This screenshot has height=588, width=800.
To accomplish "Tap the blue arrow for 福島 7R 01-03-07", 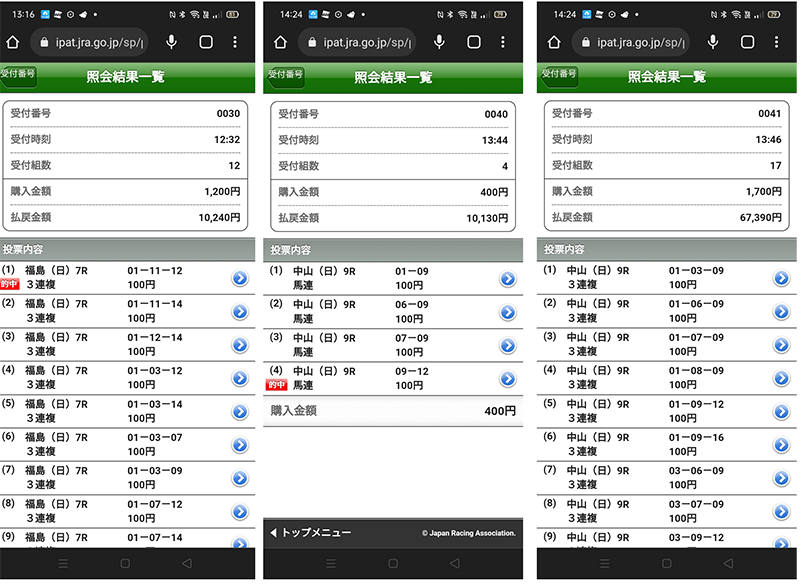I will click(x=239, y=445).
